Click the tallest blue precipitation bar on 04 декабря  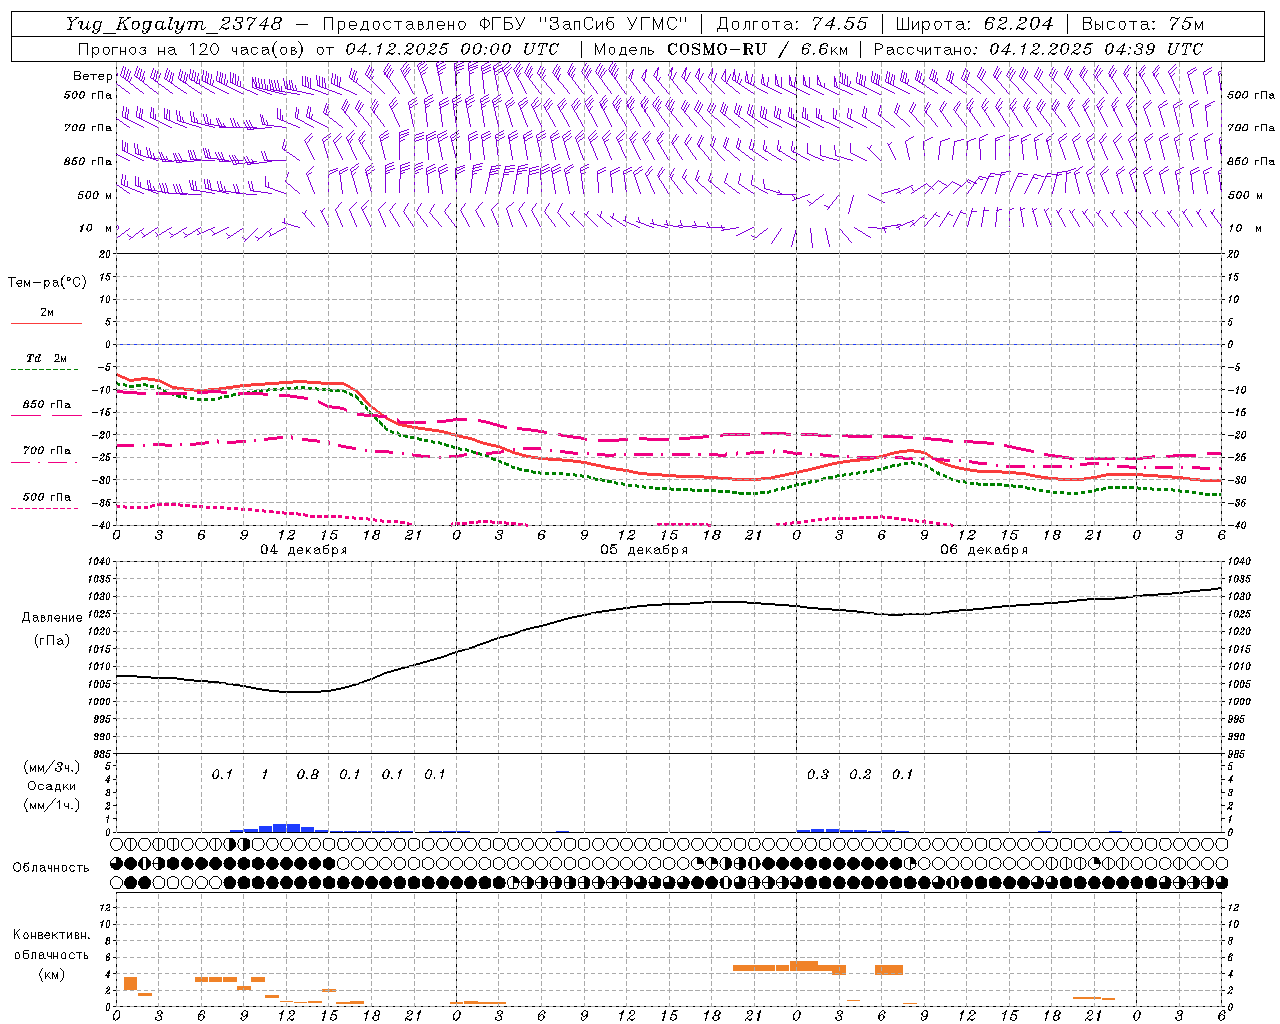287,828
